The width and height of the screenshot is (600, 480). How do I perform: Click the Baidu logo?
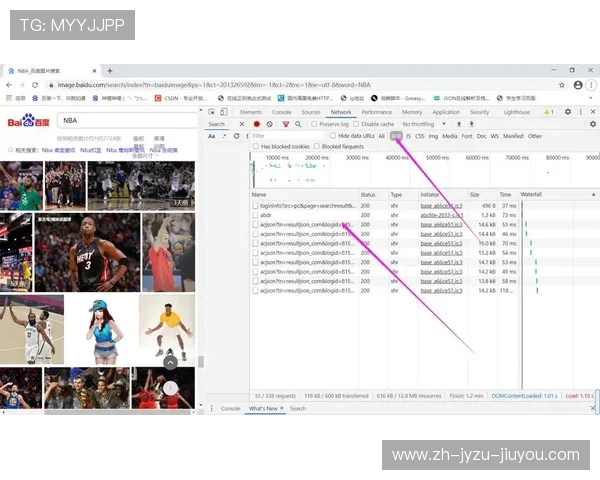click(x=29, y=121)
